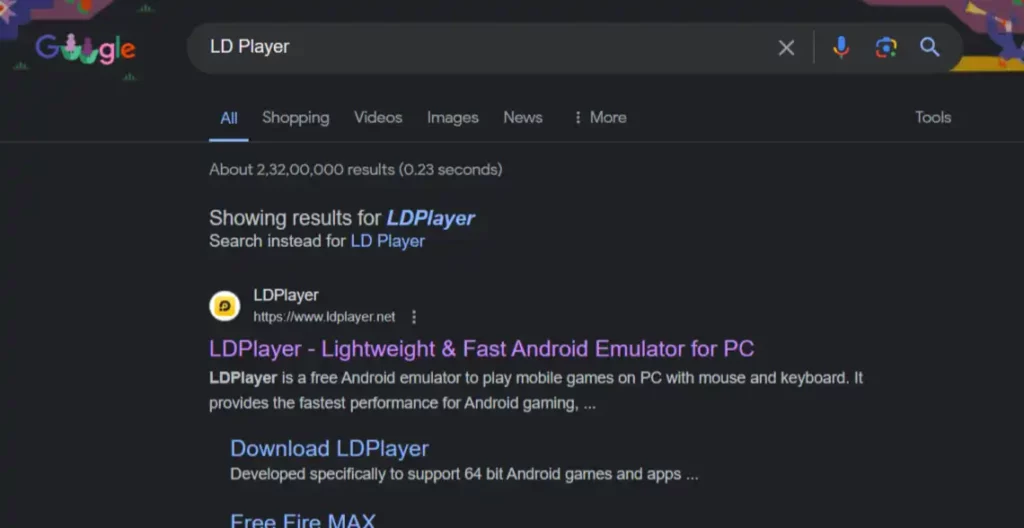The height and width of the screenshot is (528, 1024).
Task: Click description starting 'Developed specifically to support 64 bit'
Action: 464,474
